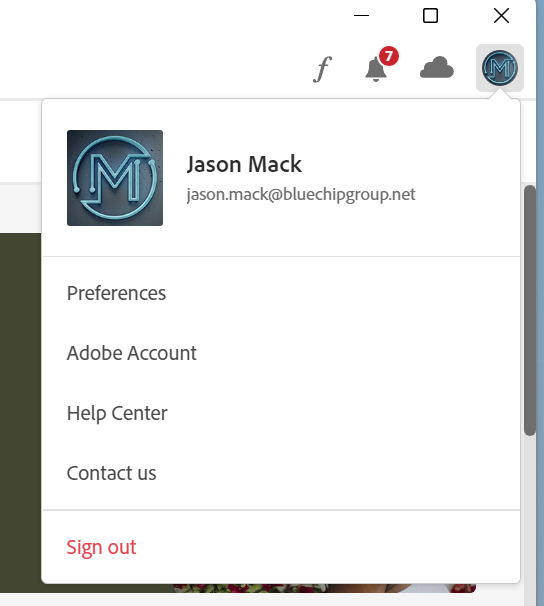Close the Creative Cloud window
Viewport: 544px width, 606px height.
[501, 16]
